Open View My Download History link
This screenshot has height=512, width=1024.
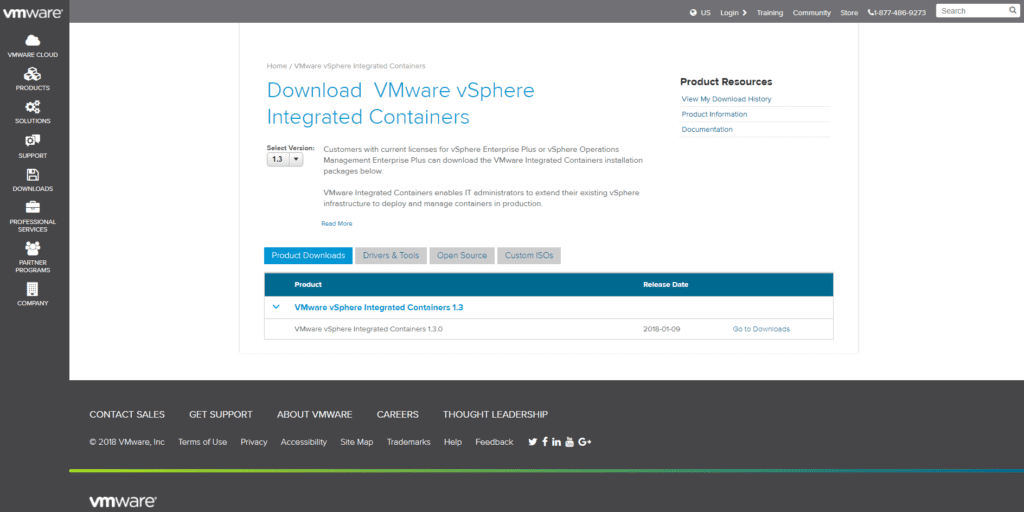[726, 99]
